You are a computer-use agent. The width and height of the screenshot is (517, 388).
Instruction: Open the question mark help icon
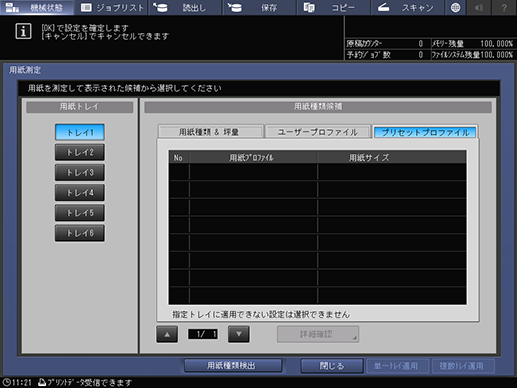coord(504,7)
